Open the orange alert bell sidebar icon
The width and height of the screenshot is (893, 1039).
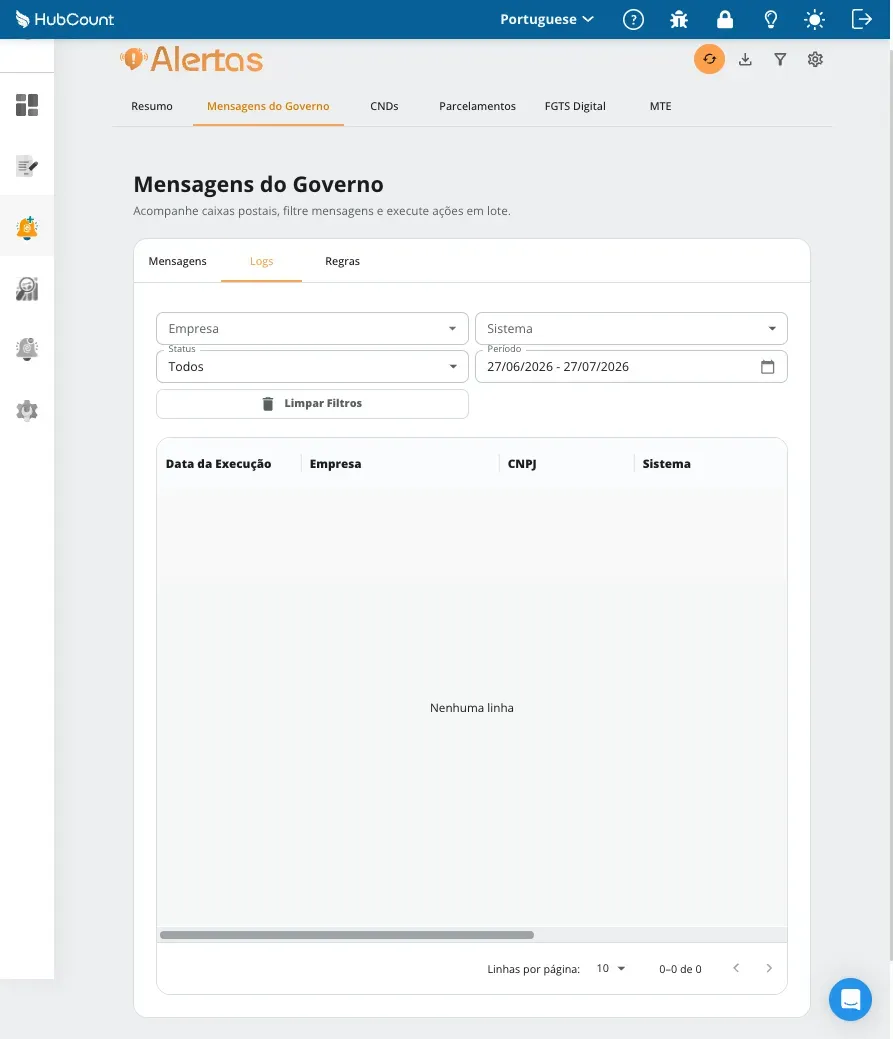click(x=27, y=227)
